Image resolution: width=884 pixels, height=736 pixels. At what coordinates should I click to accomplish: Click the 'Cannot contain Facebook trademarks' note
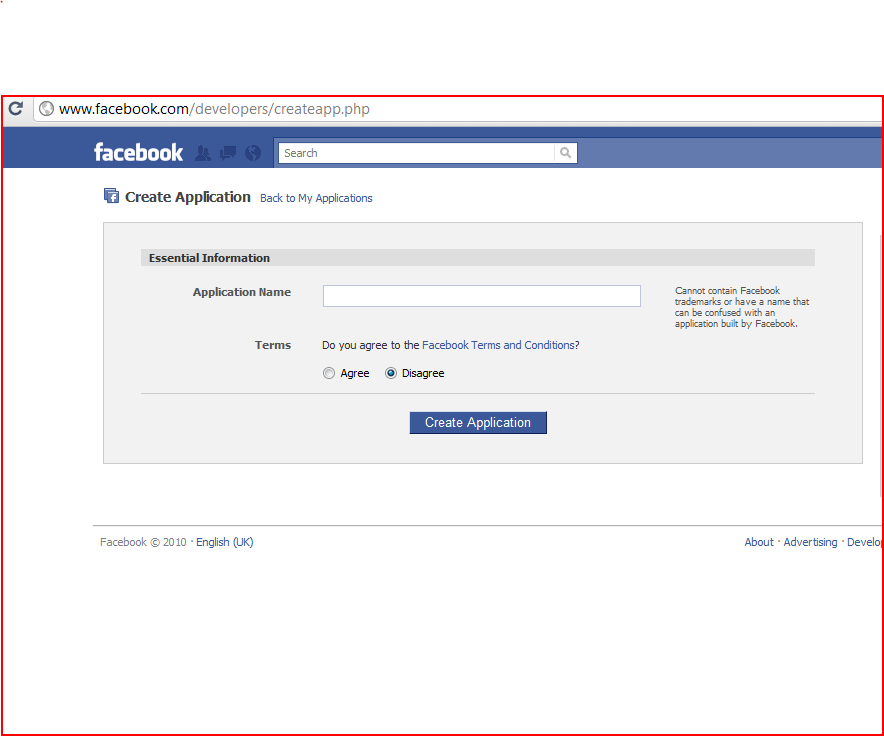pyautogui.click(x=742, y=307)
